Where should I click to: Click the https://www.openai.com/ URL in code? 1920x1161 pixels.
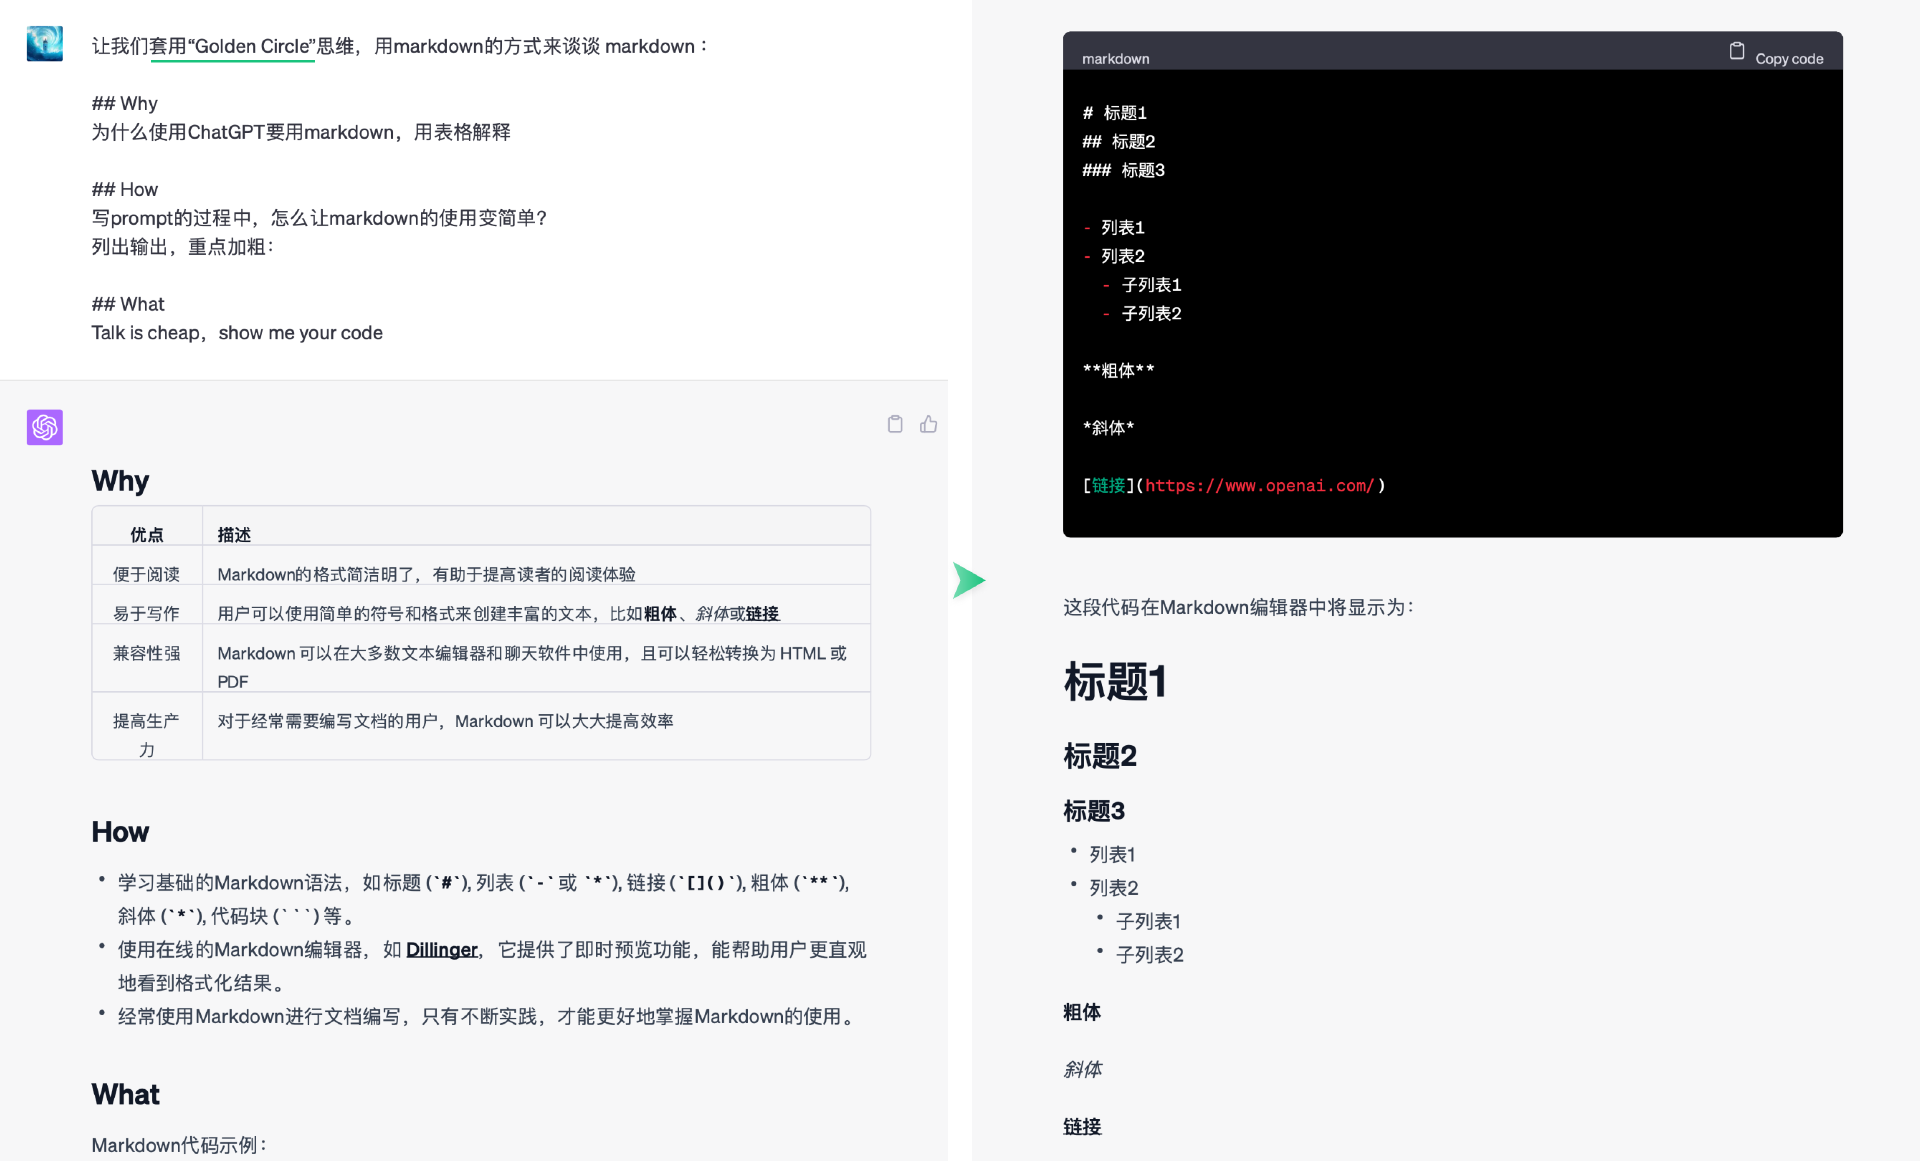point(1260,485)
